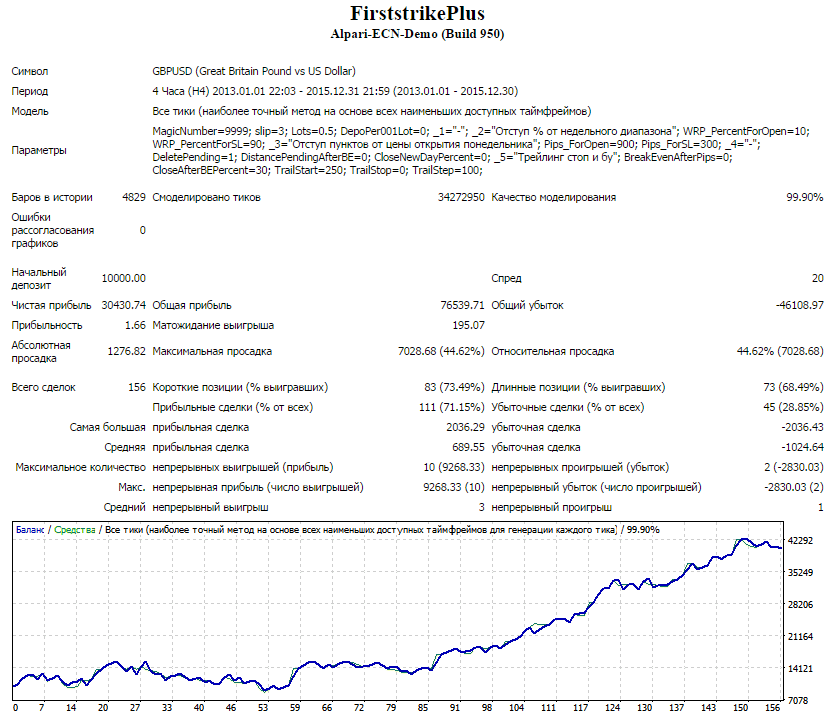
Task: Select the net profit value 30430.74
Action: pos(124,305)
